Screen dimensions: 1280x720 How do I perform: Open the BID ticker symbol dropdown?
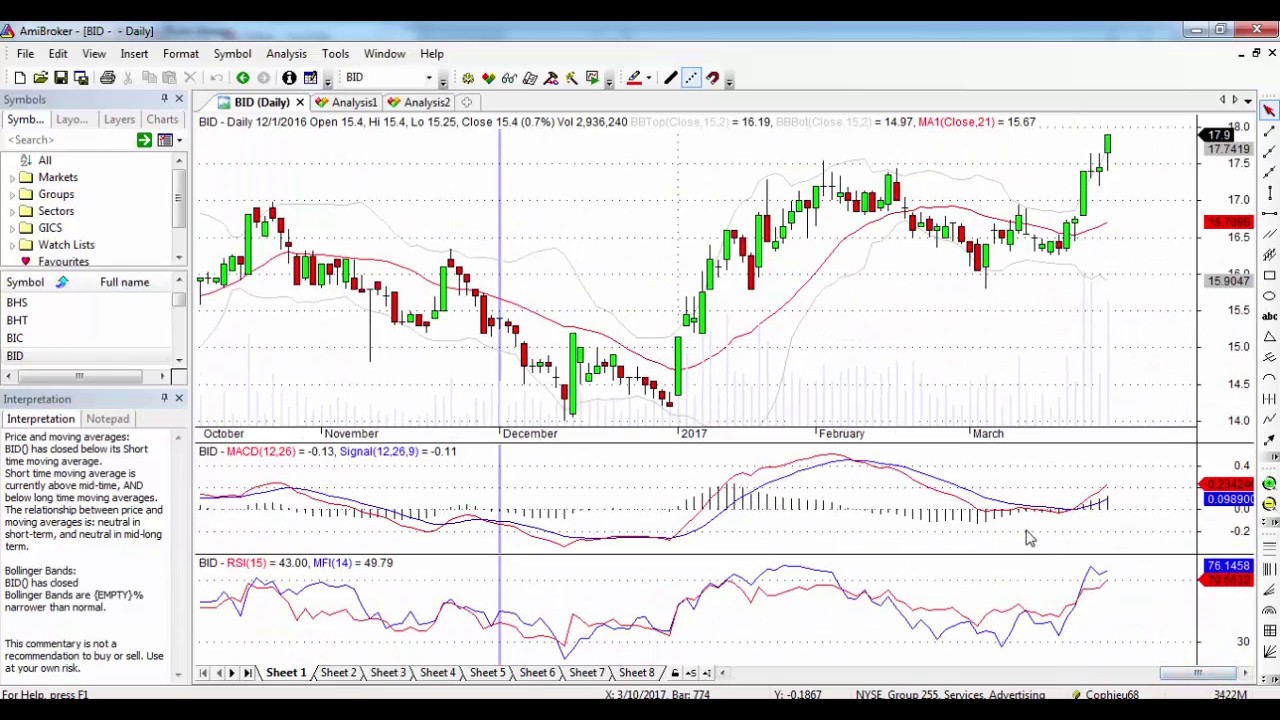(x=429, y=78)
